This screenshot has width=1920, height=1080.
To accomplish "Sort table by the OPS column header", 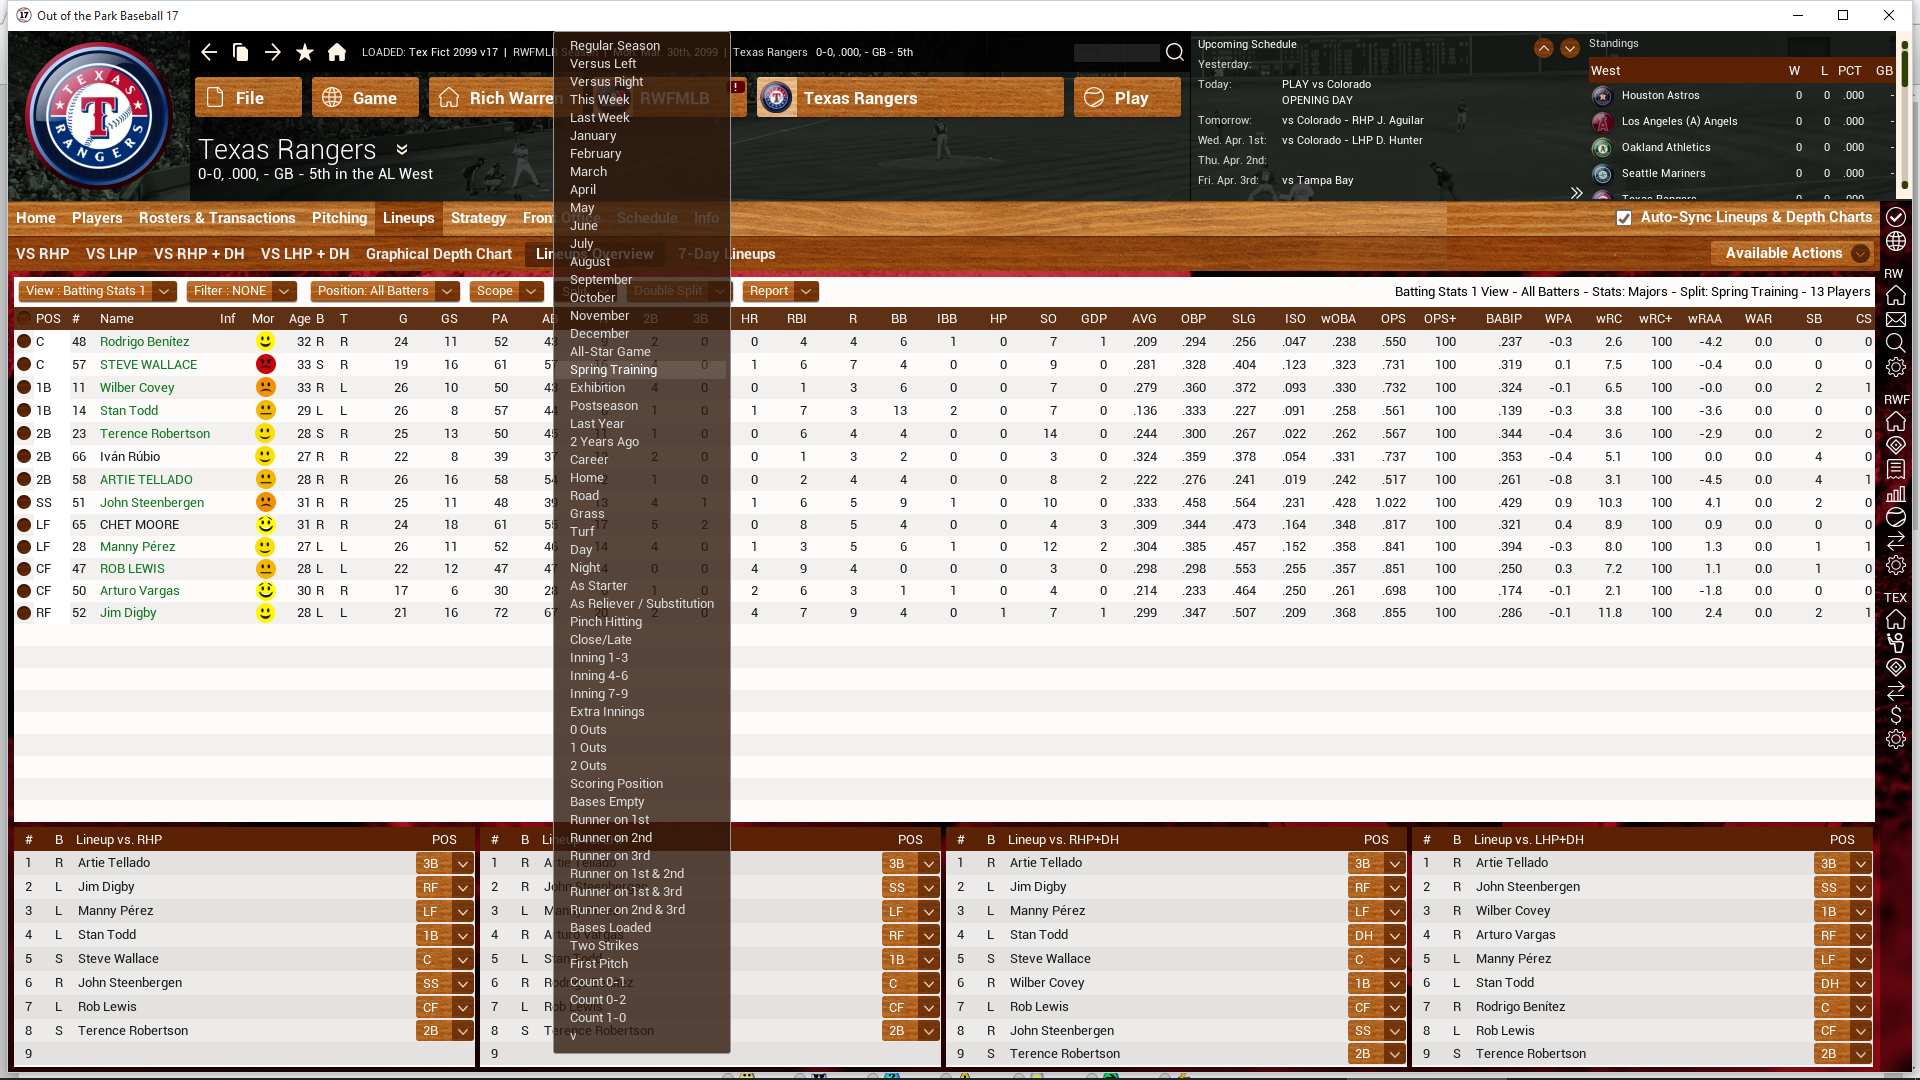I will 1393,318.
